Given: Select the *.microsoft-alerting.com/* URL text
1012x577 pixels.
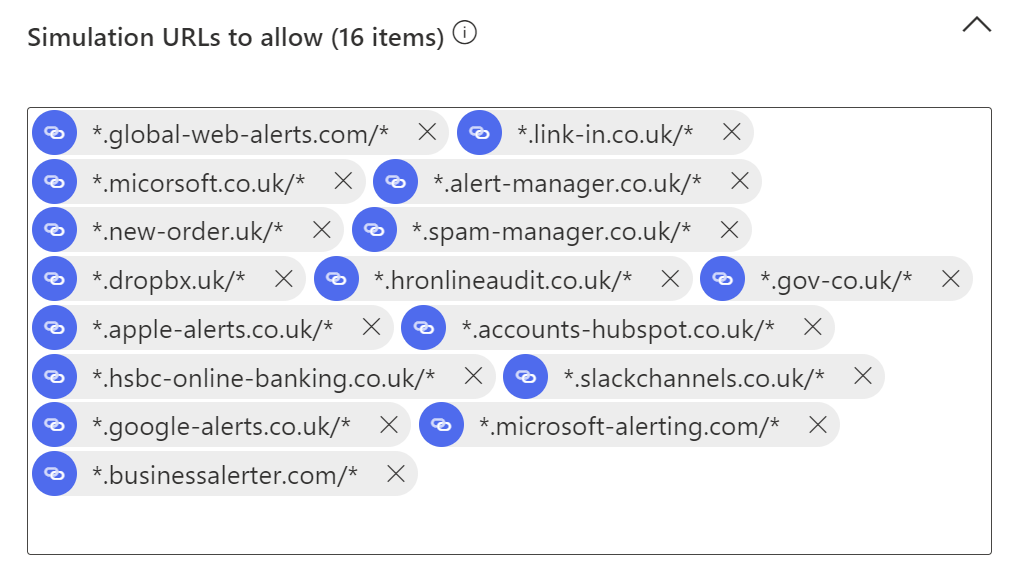Looking at the screenshot, I should [x=629, y=426].
